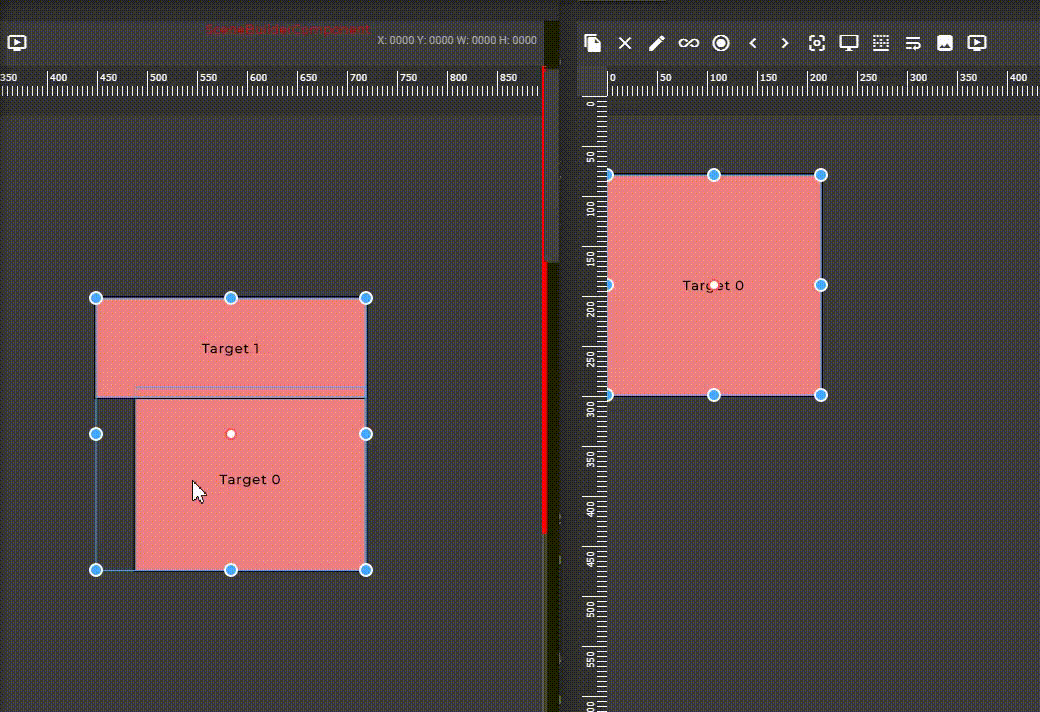Image resolution: width=1040 pixels, height=712 pixels.
Task: Select the Target 0 rectangle in left canvas
Action: tap(250, 484)
